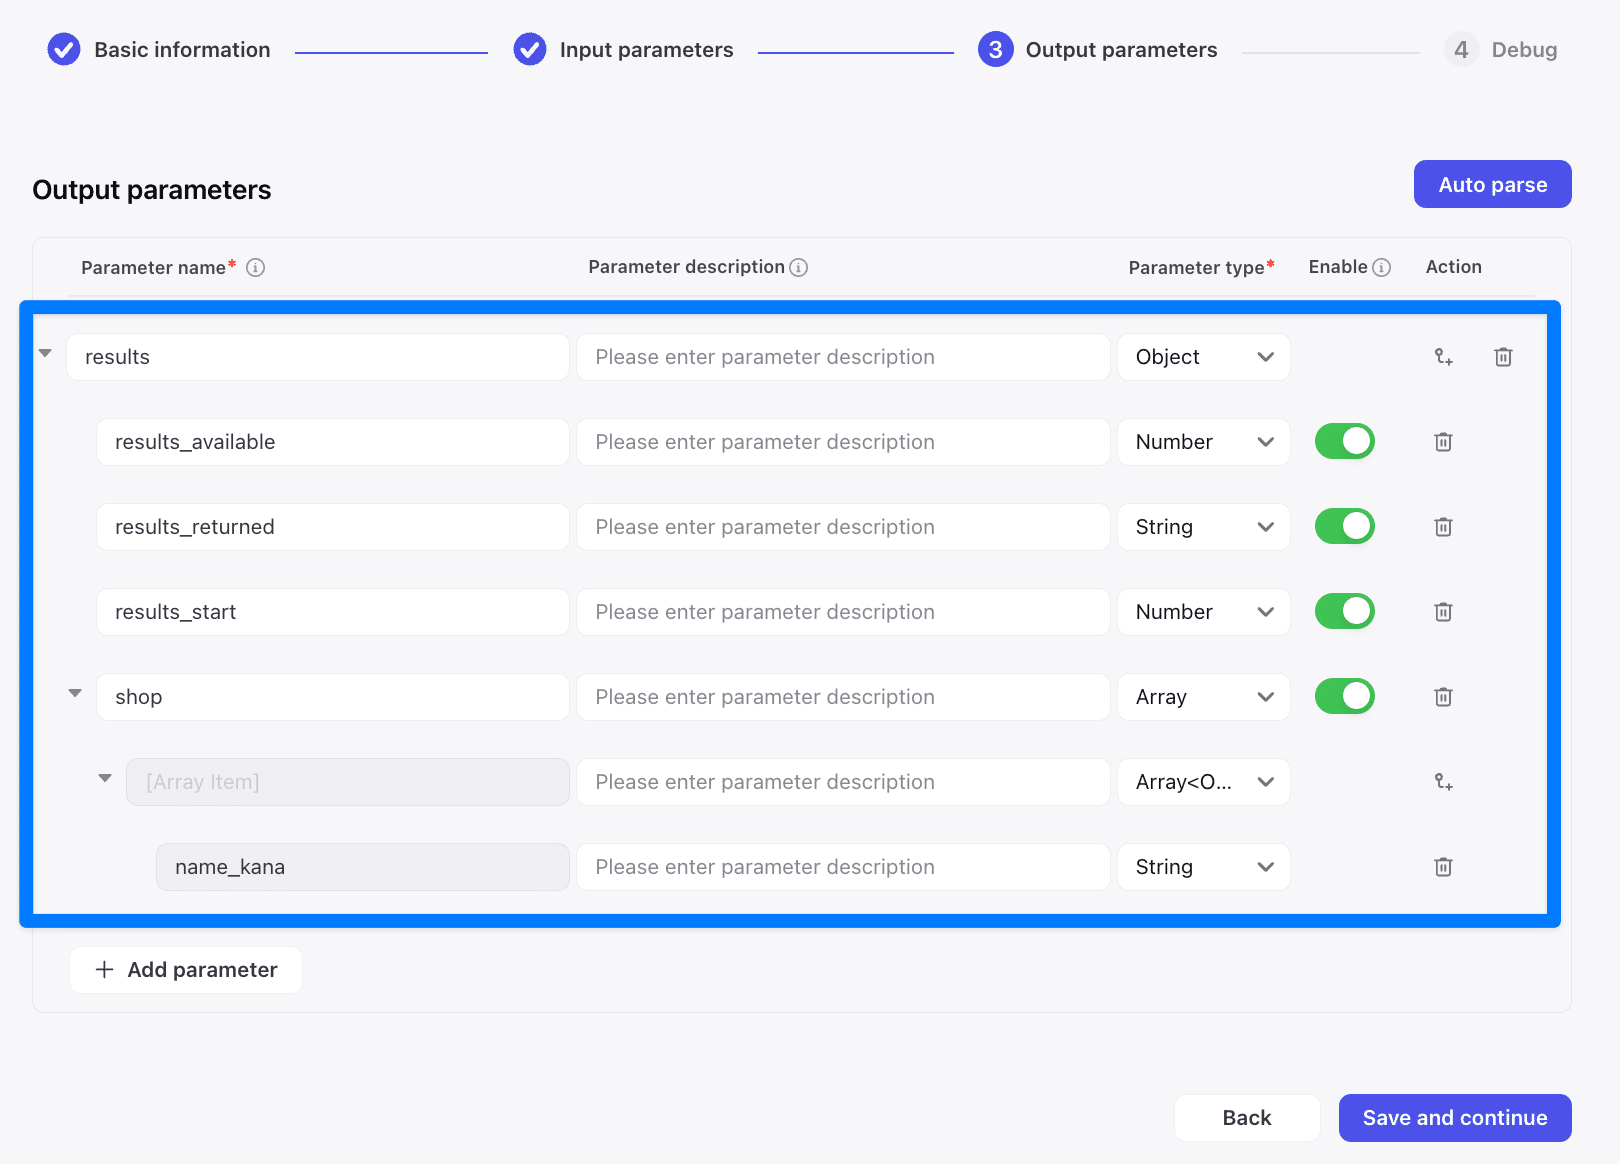
Task: Delete the name_kana parameter
Action: pyautogui.click(x=1443, y=867)
